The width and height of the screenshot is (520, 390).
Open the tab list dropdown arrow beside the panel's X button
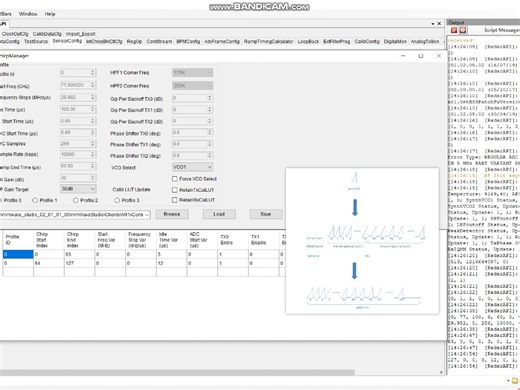(x=433, y=24)
